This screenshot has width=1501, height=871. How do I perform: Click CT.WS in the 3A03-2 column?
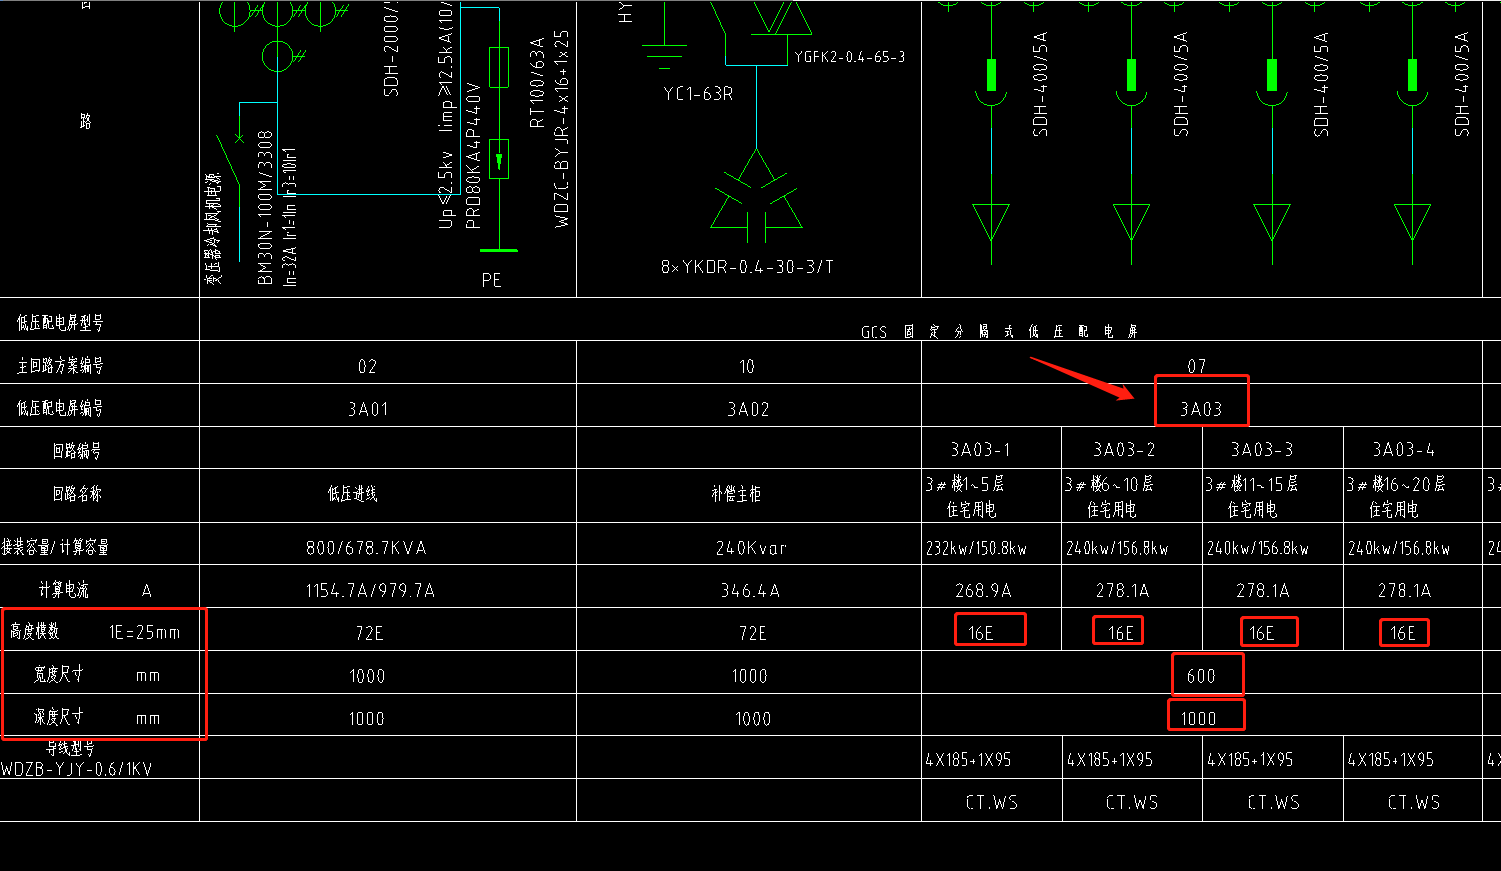click(1132, 802)
